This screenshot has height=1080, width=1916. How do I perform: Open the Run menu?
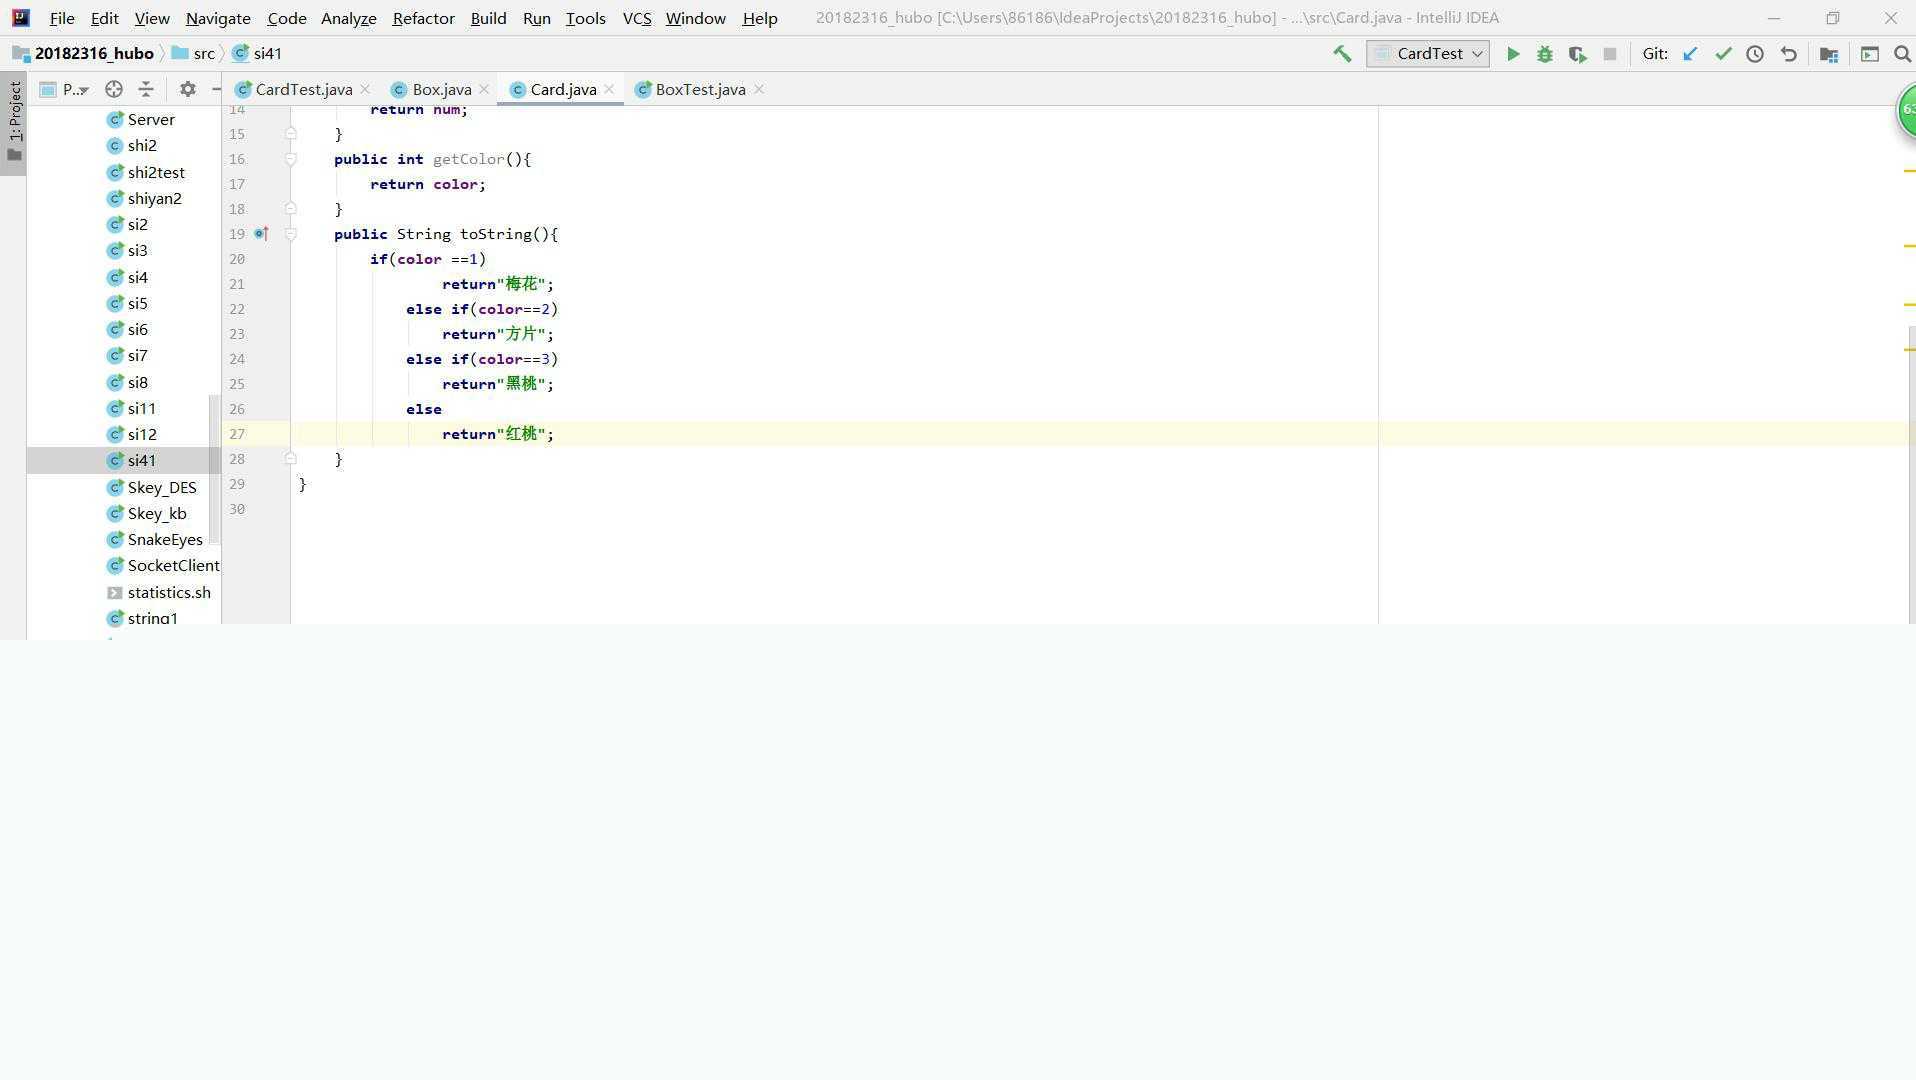(x=537, y=18)
